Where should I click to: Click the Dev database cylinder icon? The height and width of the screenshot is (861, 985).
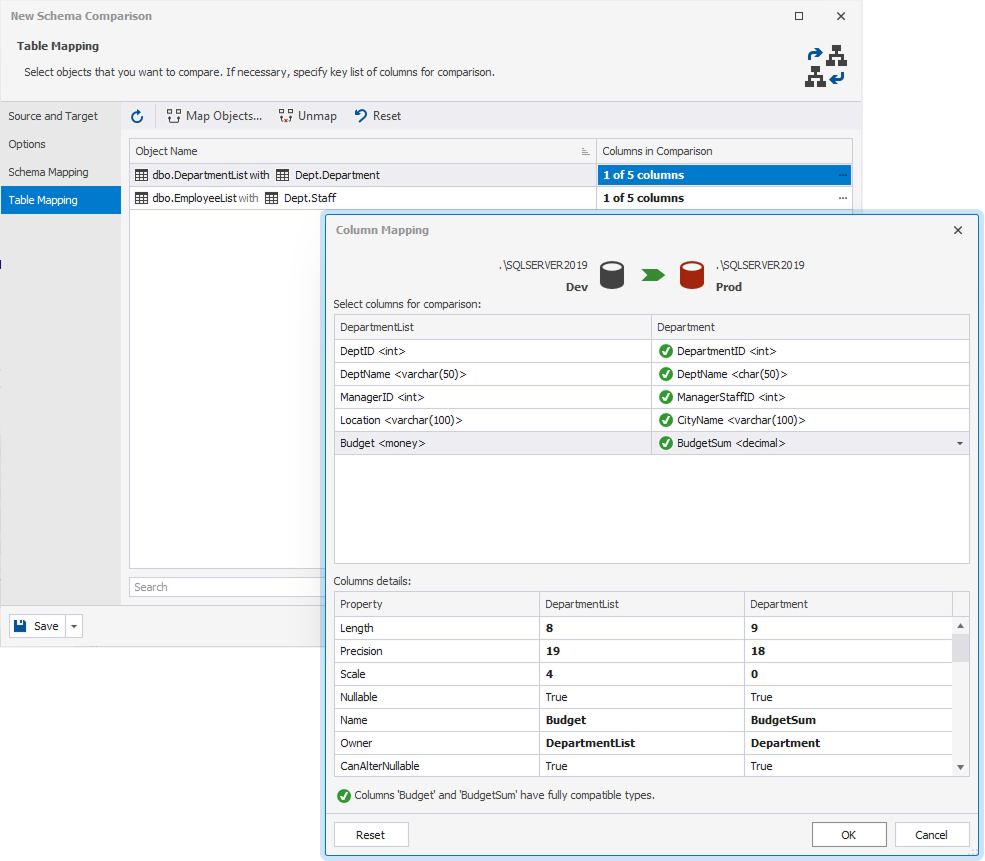[x=613, y=275]
